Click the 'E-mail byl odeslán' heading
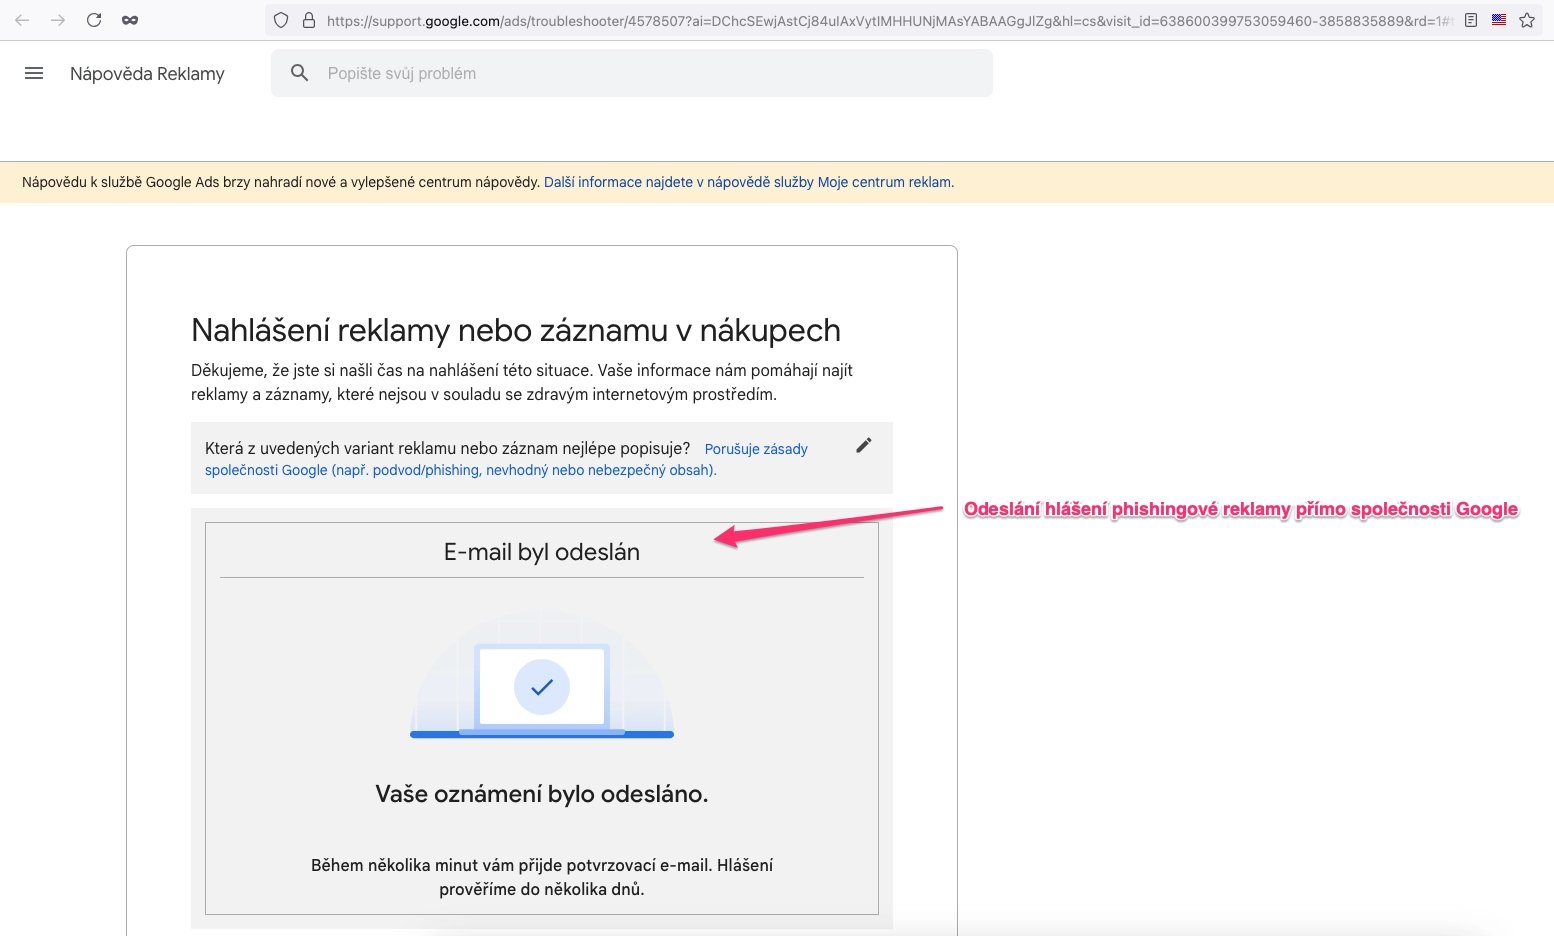Image resolution: width=1554 pixels, height=936 pixels. pos(542,552)
